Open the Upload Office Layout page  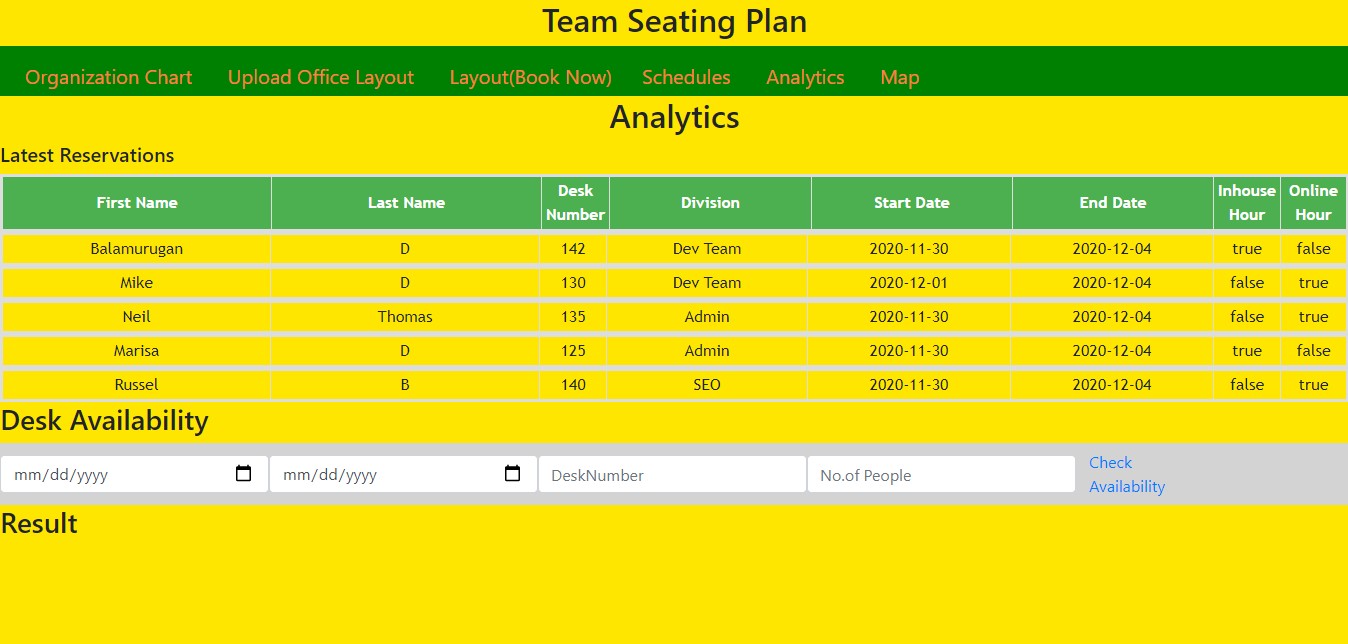[321, 77]
